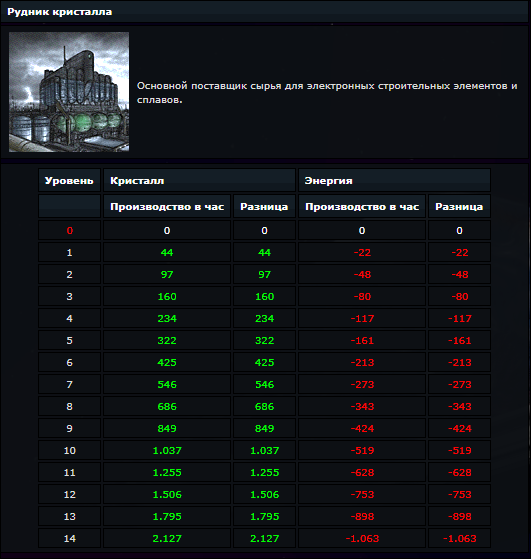The width and height of the screenshot is (531, 559).
Task: Select the level 11 cell in Уровень column
Action: tap(69, 473)
